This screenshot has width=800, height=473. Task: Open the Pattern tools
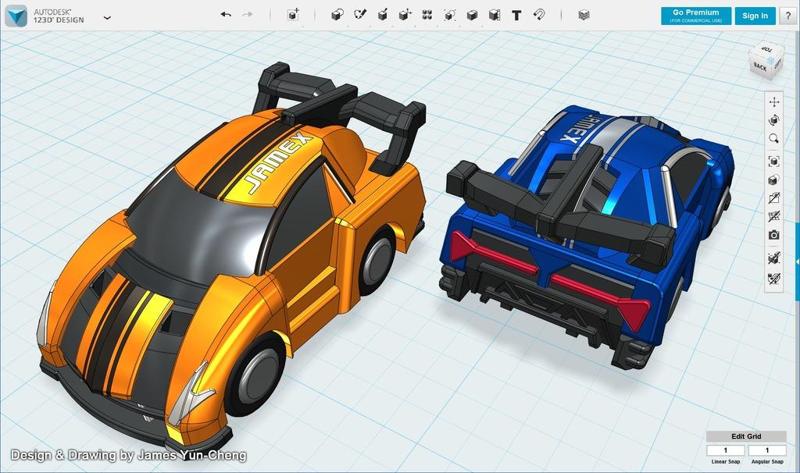(x=428, y=15)
